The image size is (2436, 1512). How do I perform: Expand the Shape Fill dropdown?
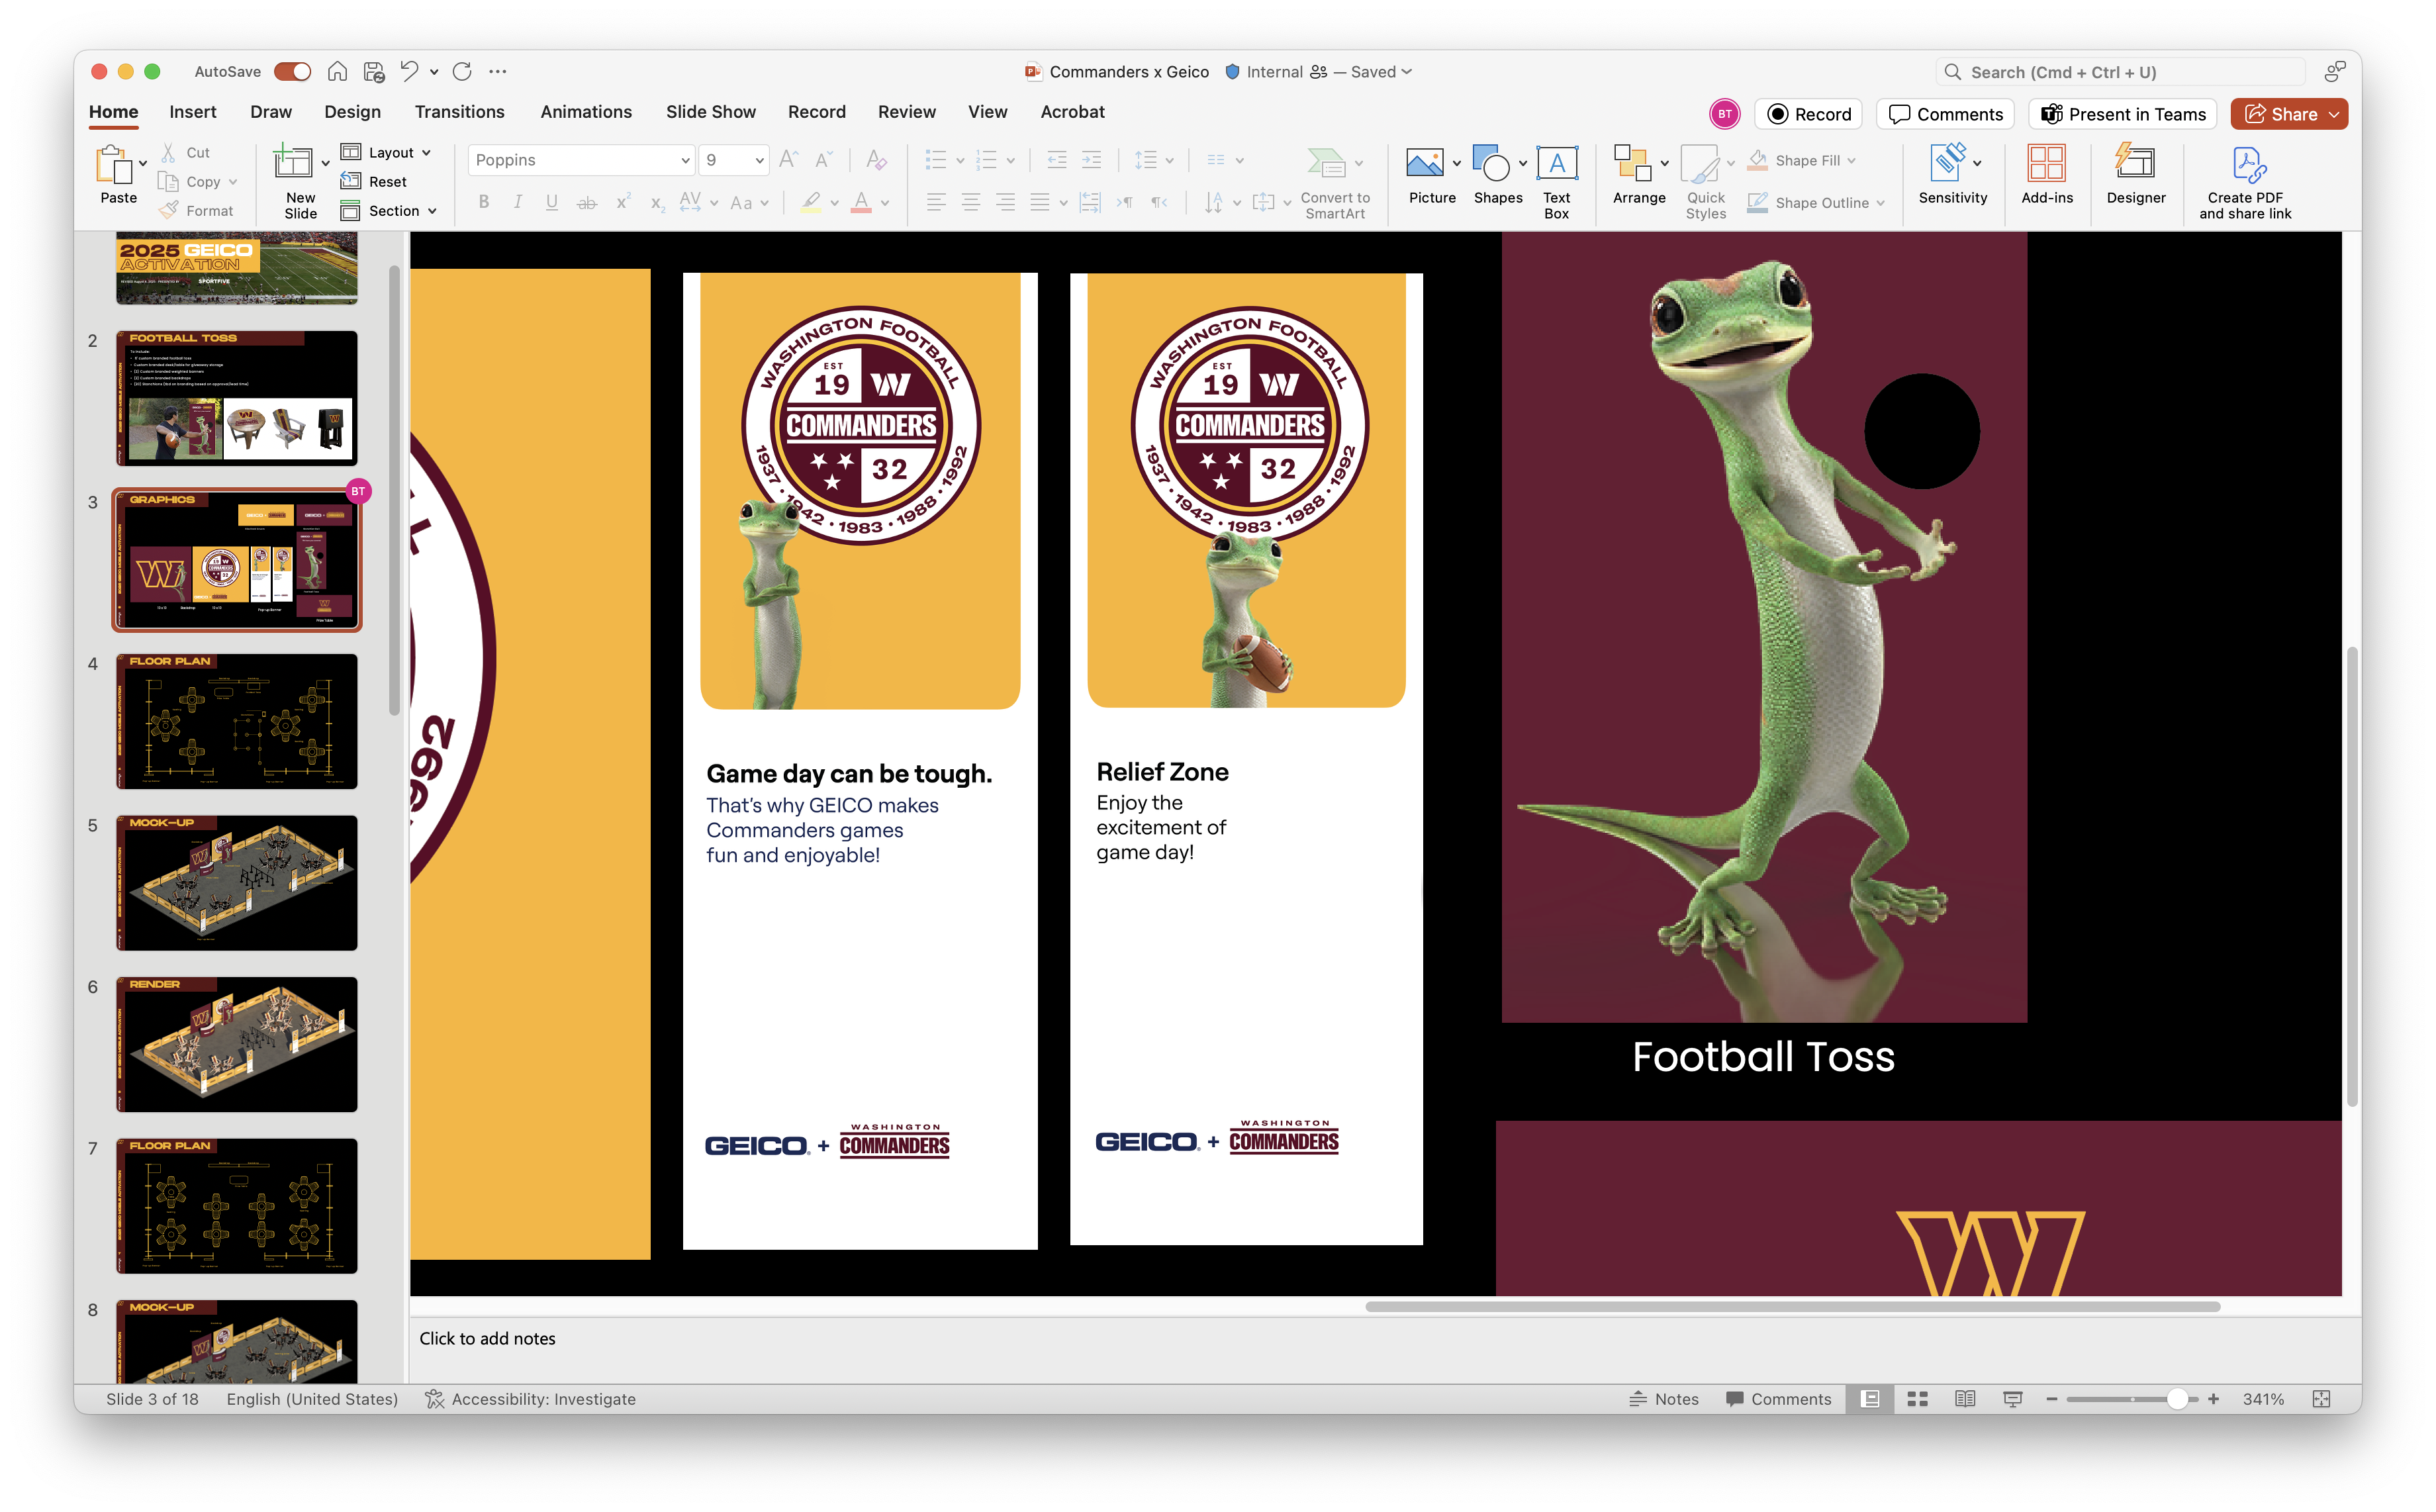tap(1852, 160)
